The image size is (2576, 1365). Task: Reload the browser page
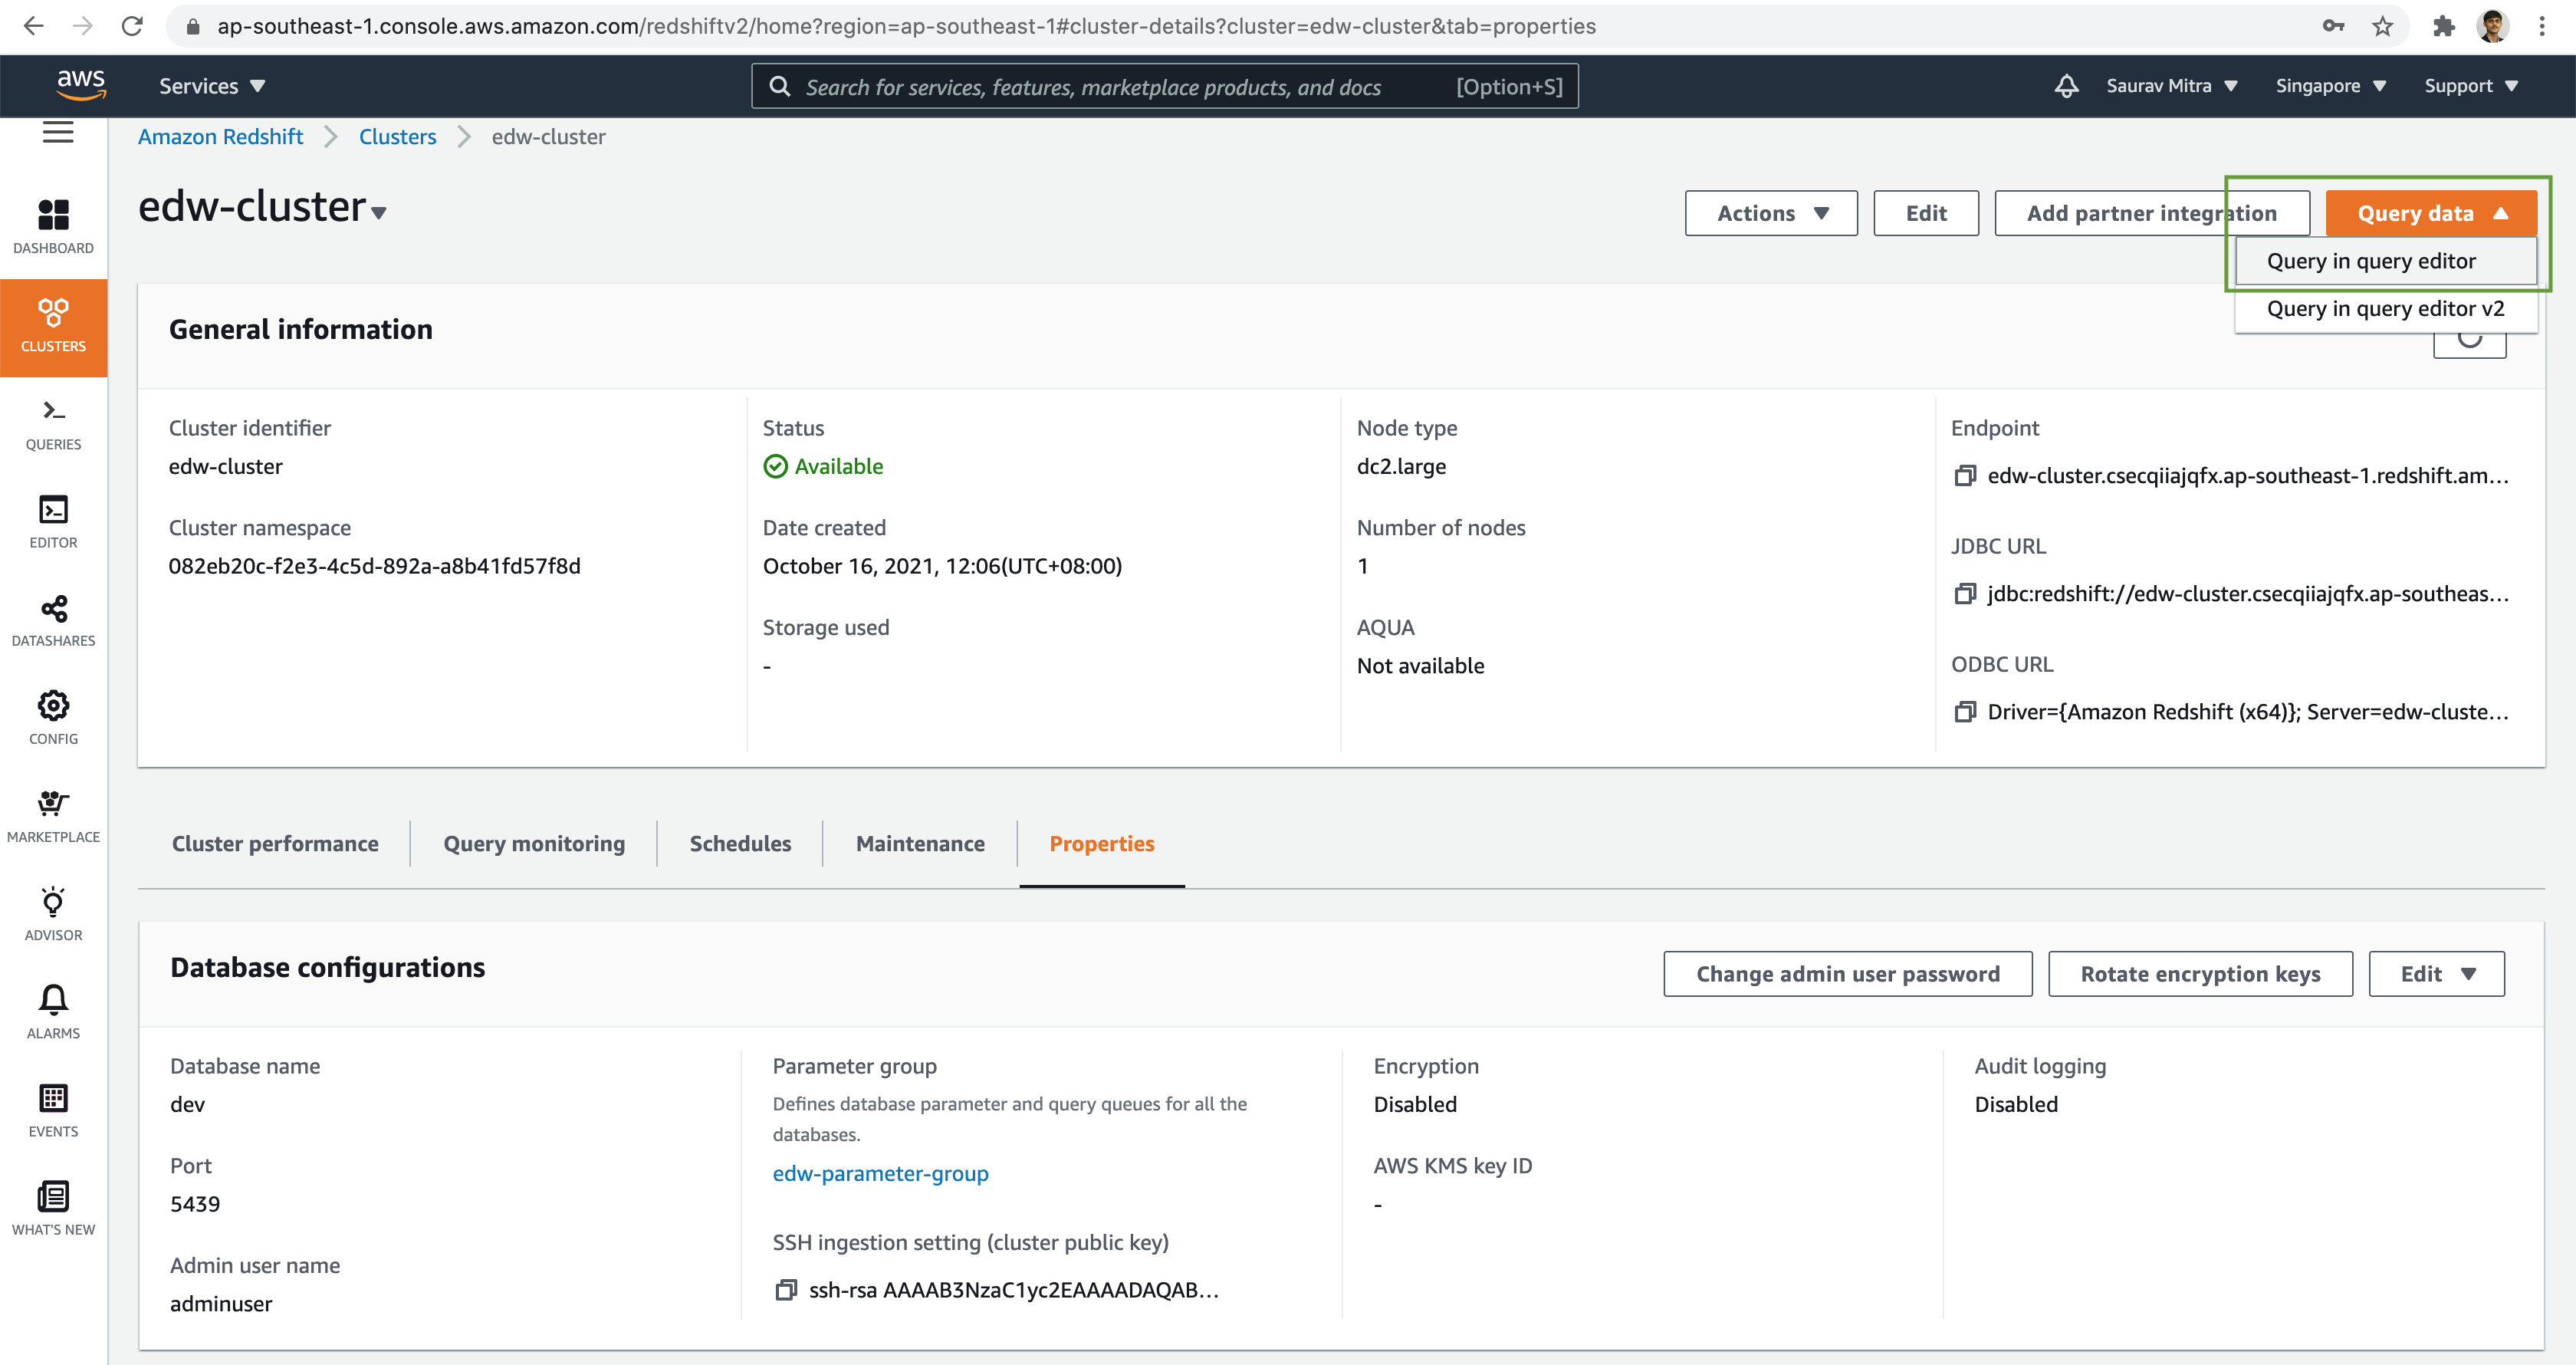pyautogui.click(x=132, y=26)
